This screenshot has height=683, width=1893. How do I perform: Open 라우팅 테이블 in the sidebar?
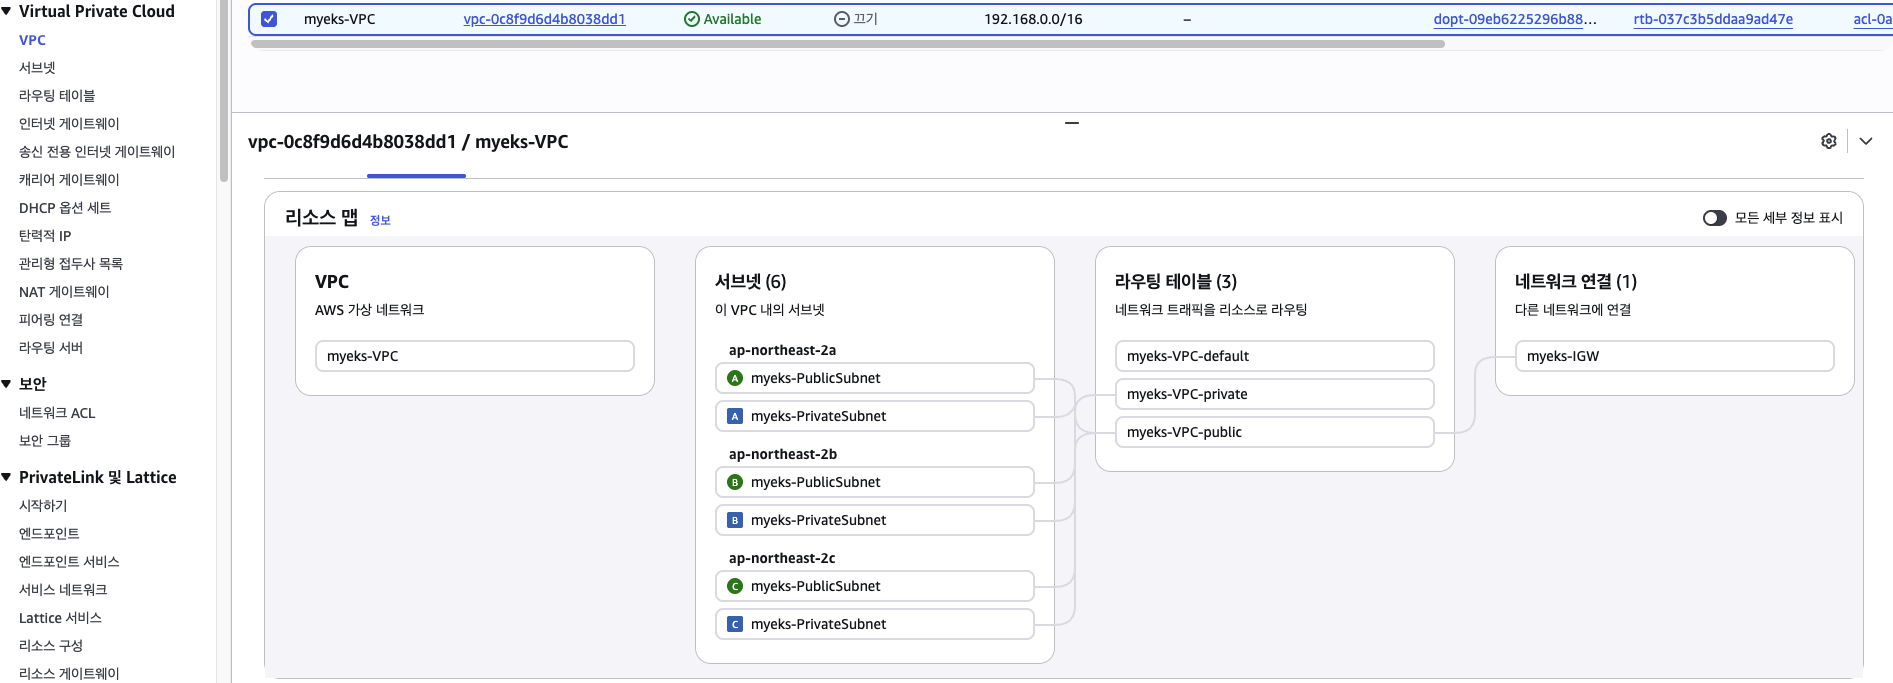tap(57, 96)
